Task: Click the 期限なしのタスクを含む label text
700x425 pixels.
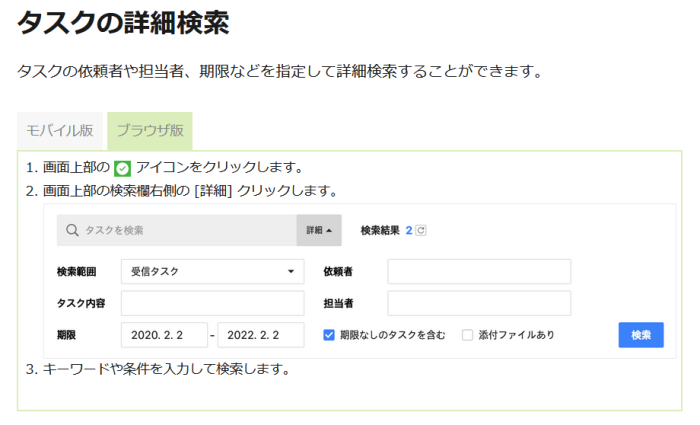Action: 392,335
